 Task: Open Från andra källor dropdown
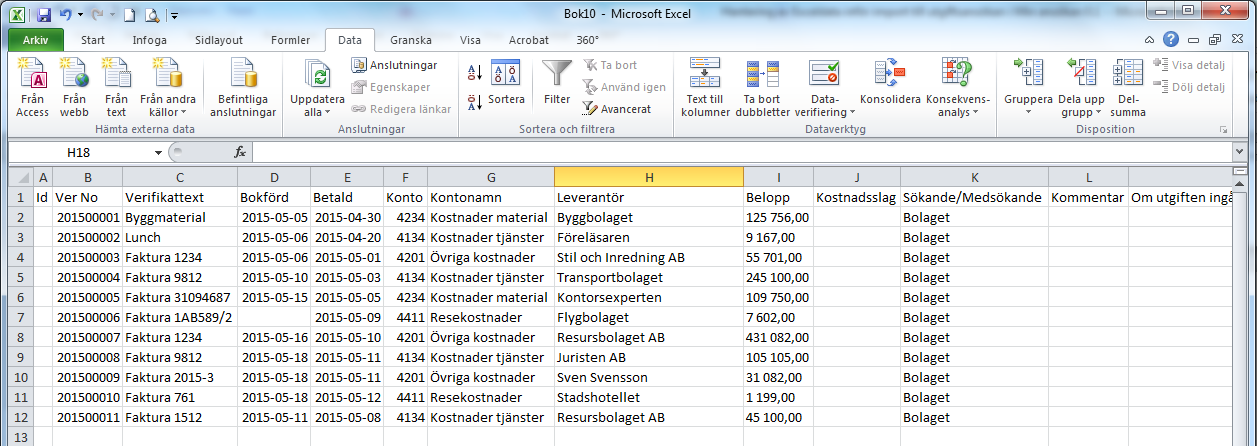click(167, 88)
